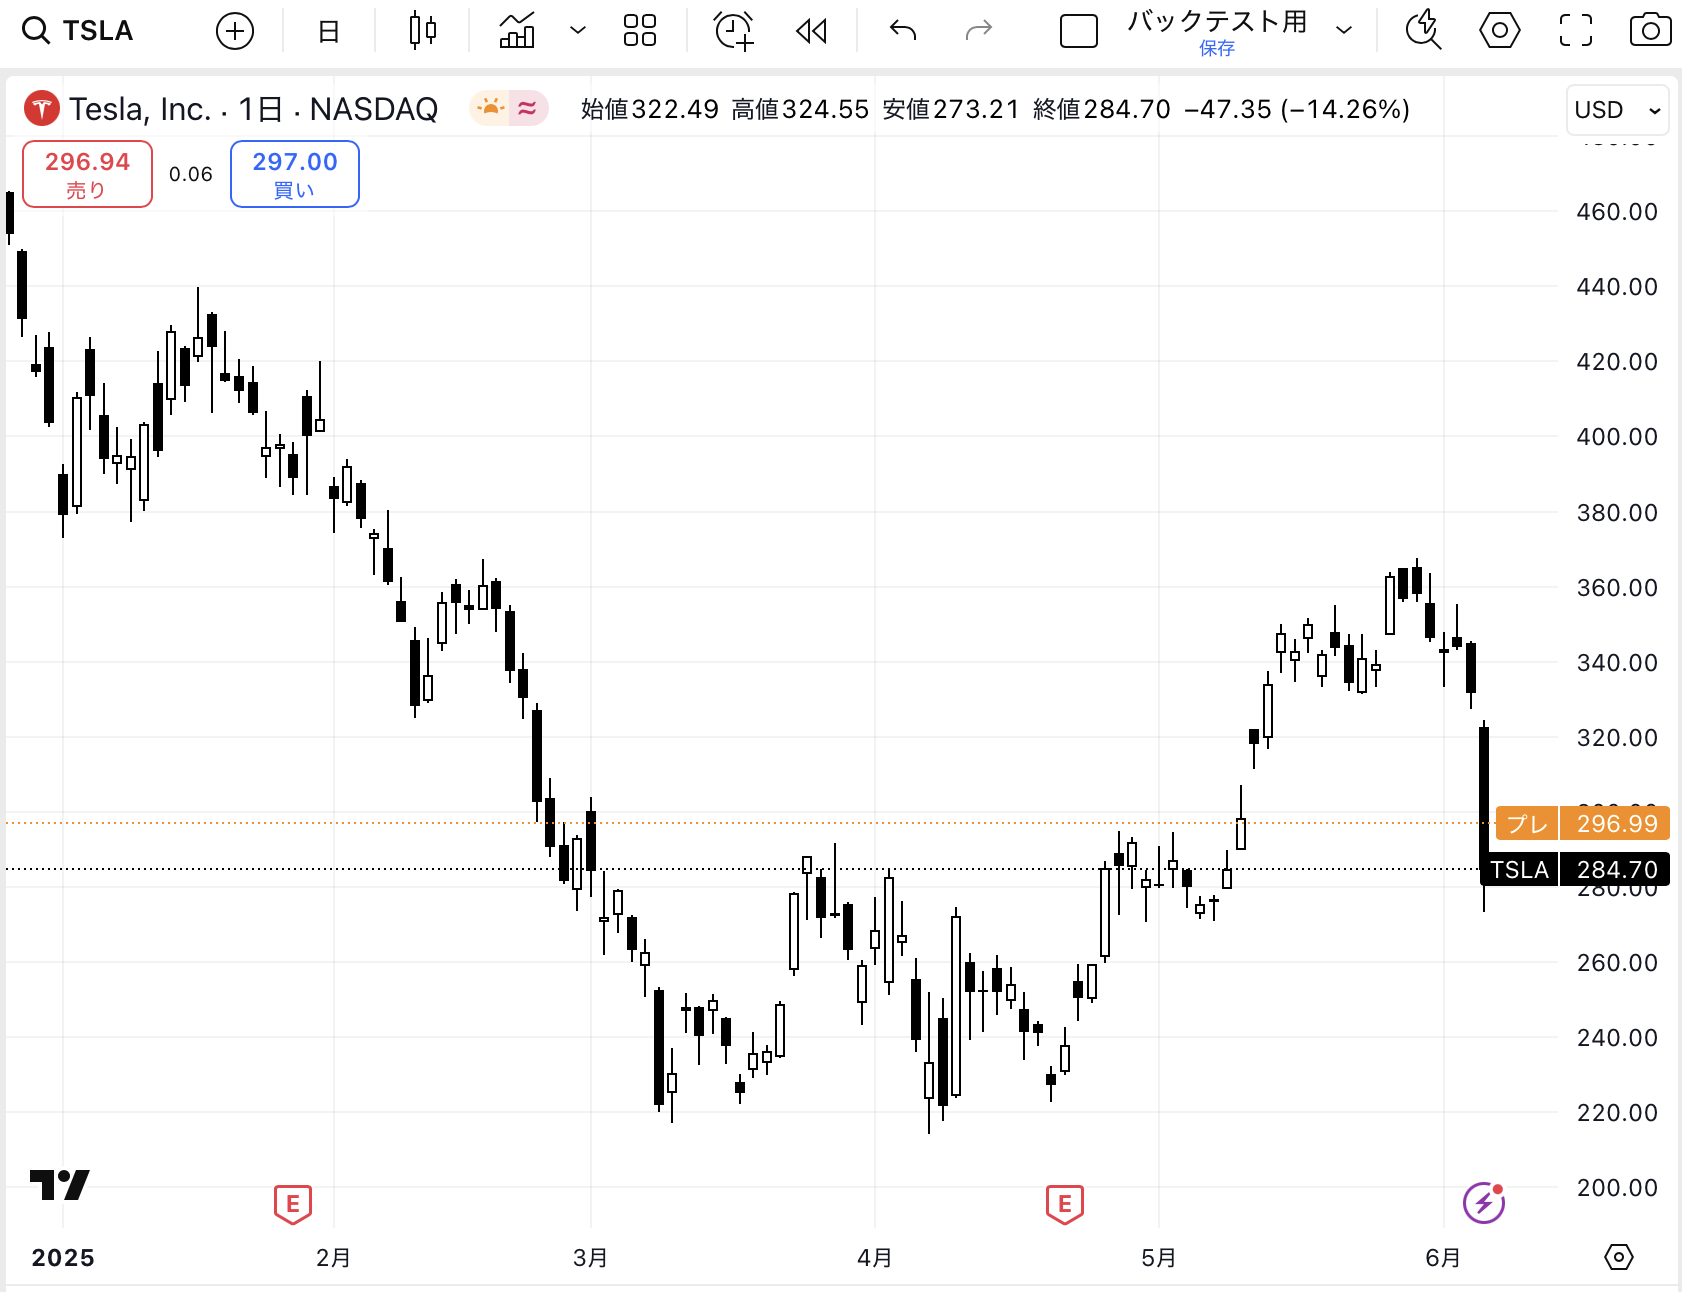
Task: Open time axis settings hexagon icon
Action: click(1619, 1257)
